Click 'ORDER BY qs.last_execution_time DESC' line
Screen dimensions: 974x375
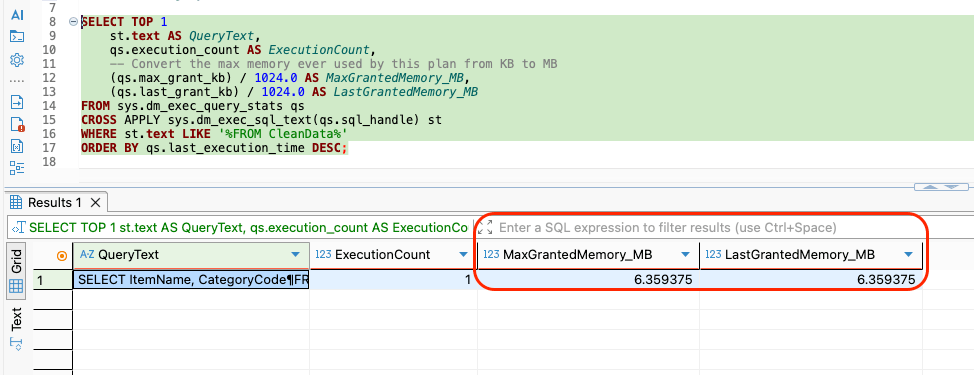pos(214,148)
